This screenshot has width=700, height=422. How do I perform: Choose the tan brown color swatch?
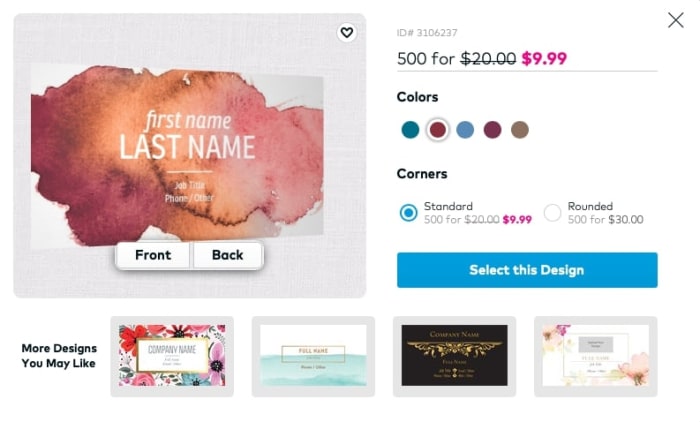[520, 129]
